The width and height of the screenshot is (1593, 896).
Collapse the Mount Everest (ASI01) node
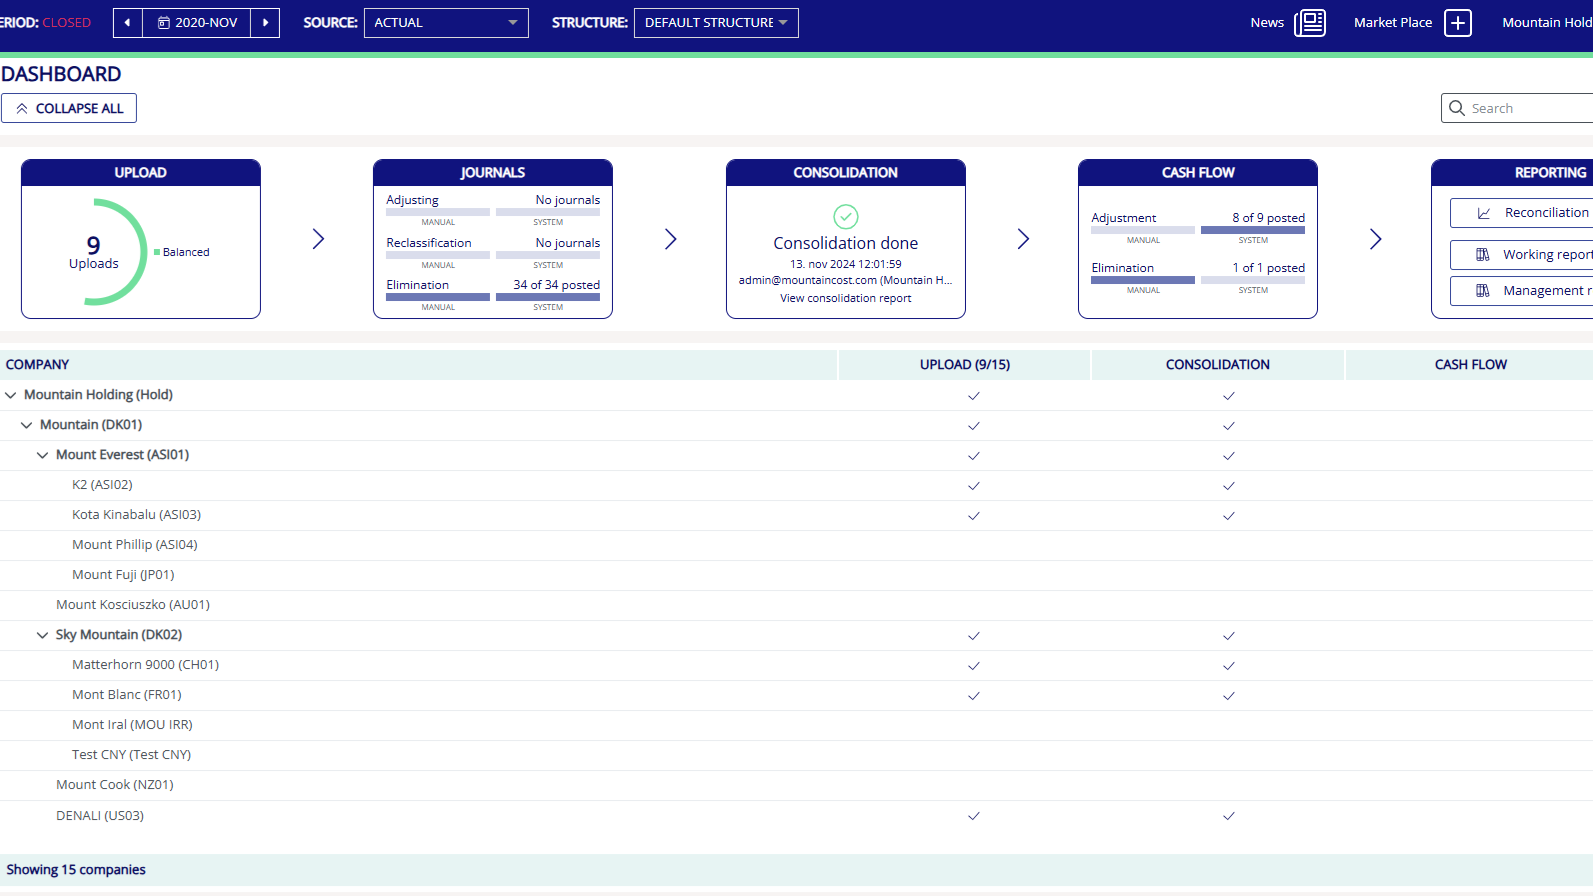coord(42,455)
